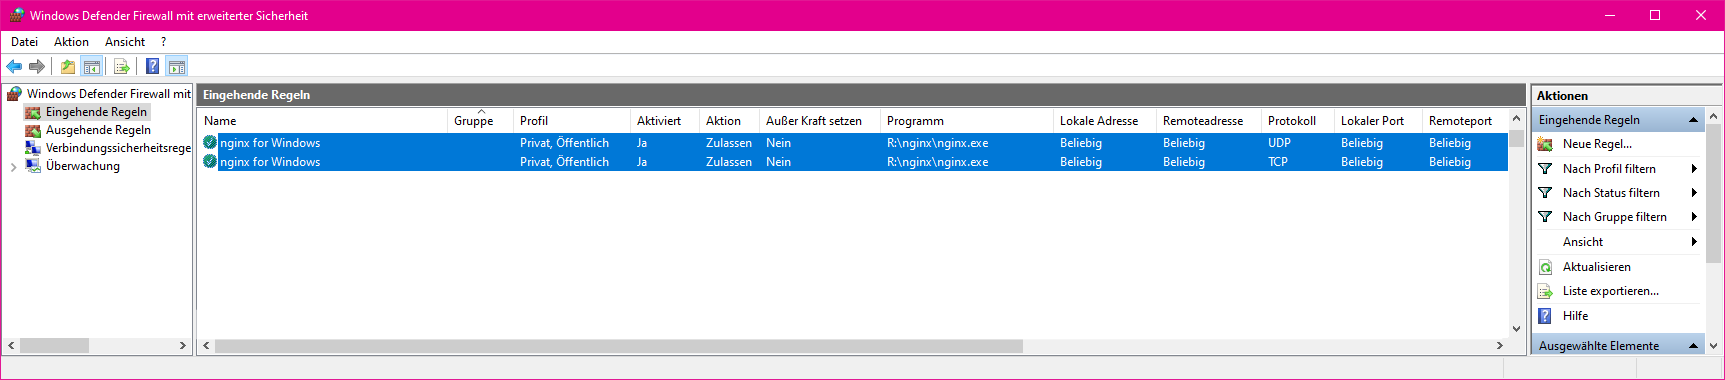
Task: Click the green checkmark of the TCP nginx rule
Action: [x=210, y=161]
